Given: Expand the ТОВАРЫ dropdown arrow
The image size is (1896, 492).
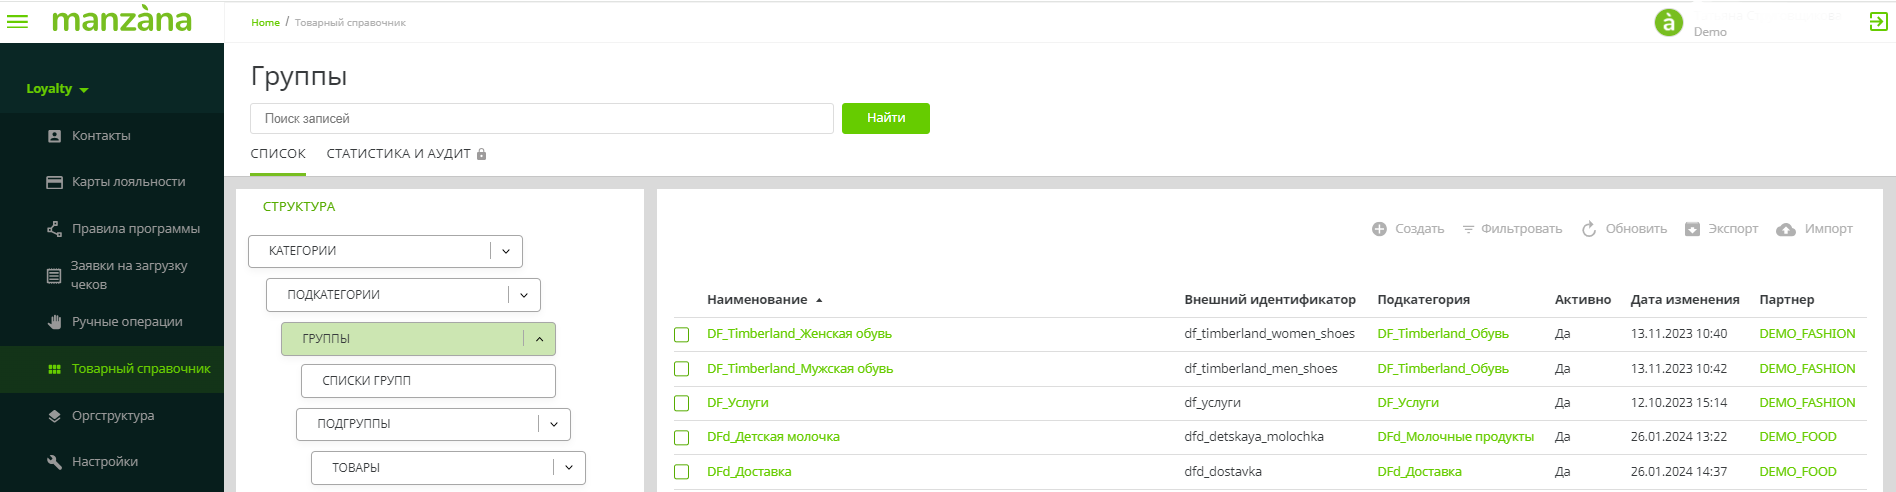Looking at the screenshot, I should click(x=569, y=468).
